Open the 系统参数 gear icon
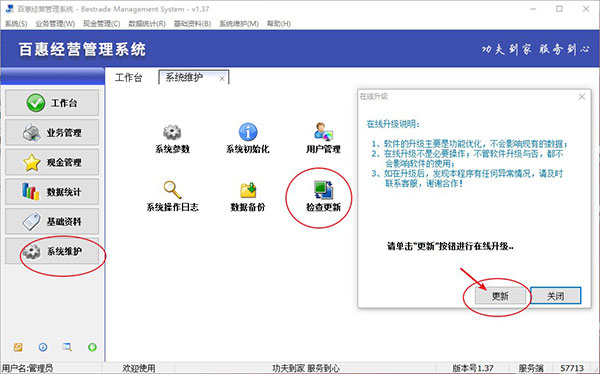This screenshot has width=600, height=374. 172,132
